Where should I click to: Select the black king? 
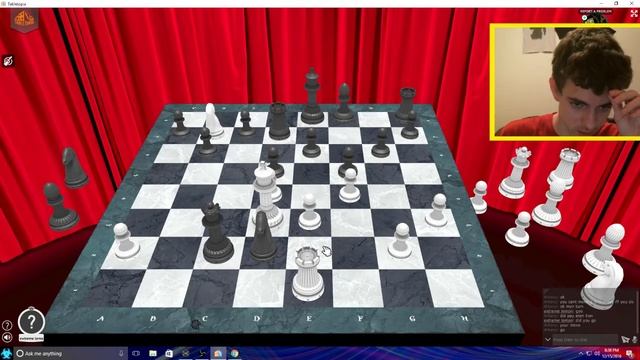click(x=312, y=96)
